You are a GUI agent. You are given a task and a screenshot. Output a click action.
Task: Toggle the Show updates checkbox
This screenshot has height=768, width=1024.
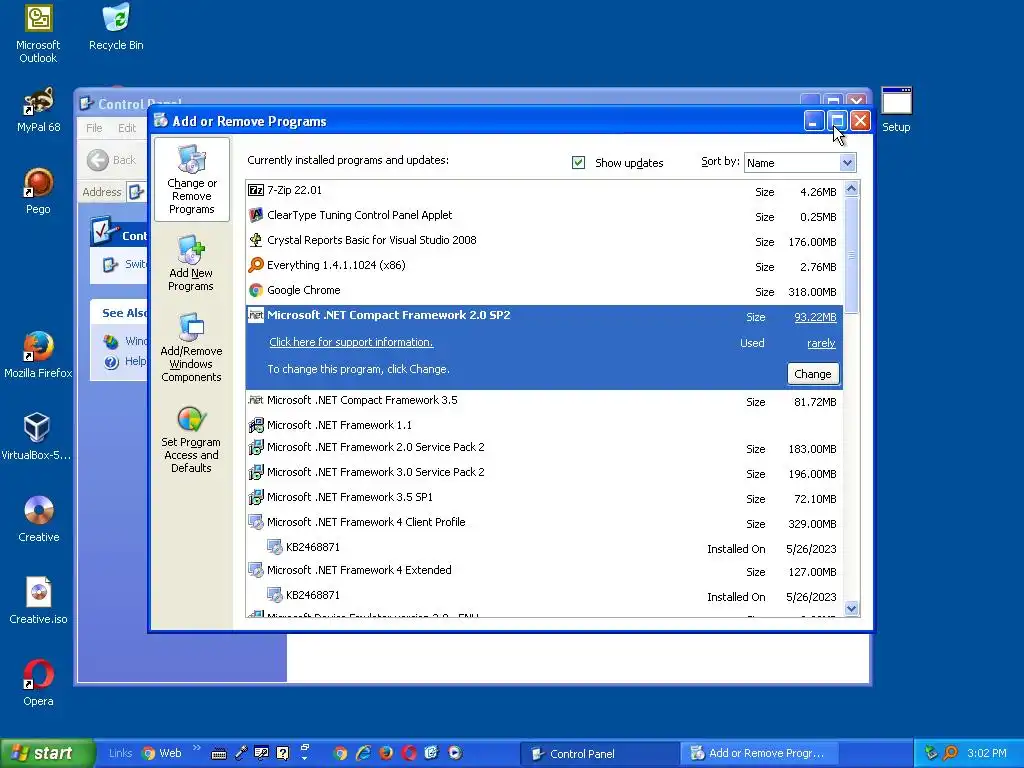[578, 162]
